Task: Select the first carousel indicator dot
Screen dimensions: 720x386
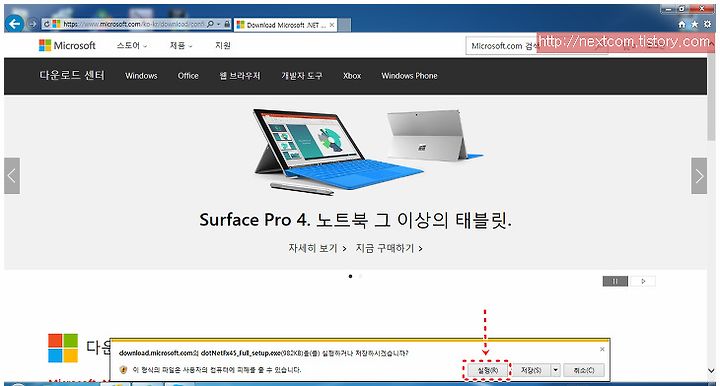Action: 350,276
